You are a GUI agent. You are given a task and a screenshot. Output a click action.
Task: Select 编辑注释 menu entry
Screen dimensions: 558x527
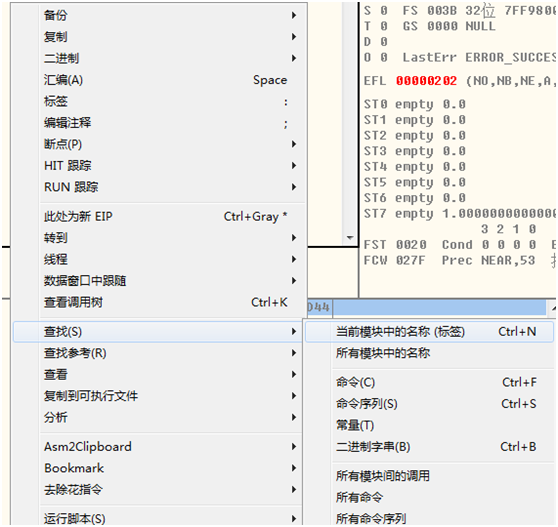click(x=158, y=123)
